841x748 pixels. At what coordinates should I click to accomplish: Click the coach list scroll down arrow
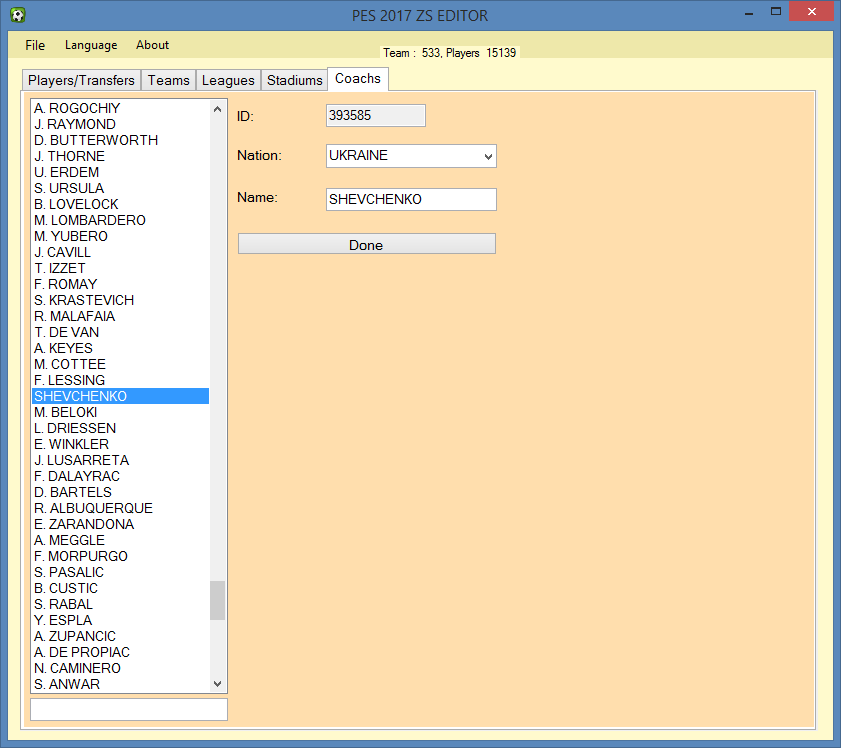tap(217, 684)
